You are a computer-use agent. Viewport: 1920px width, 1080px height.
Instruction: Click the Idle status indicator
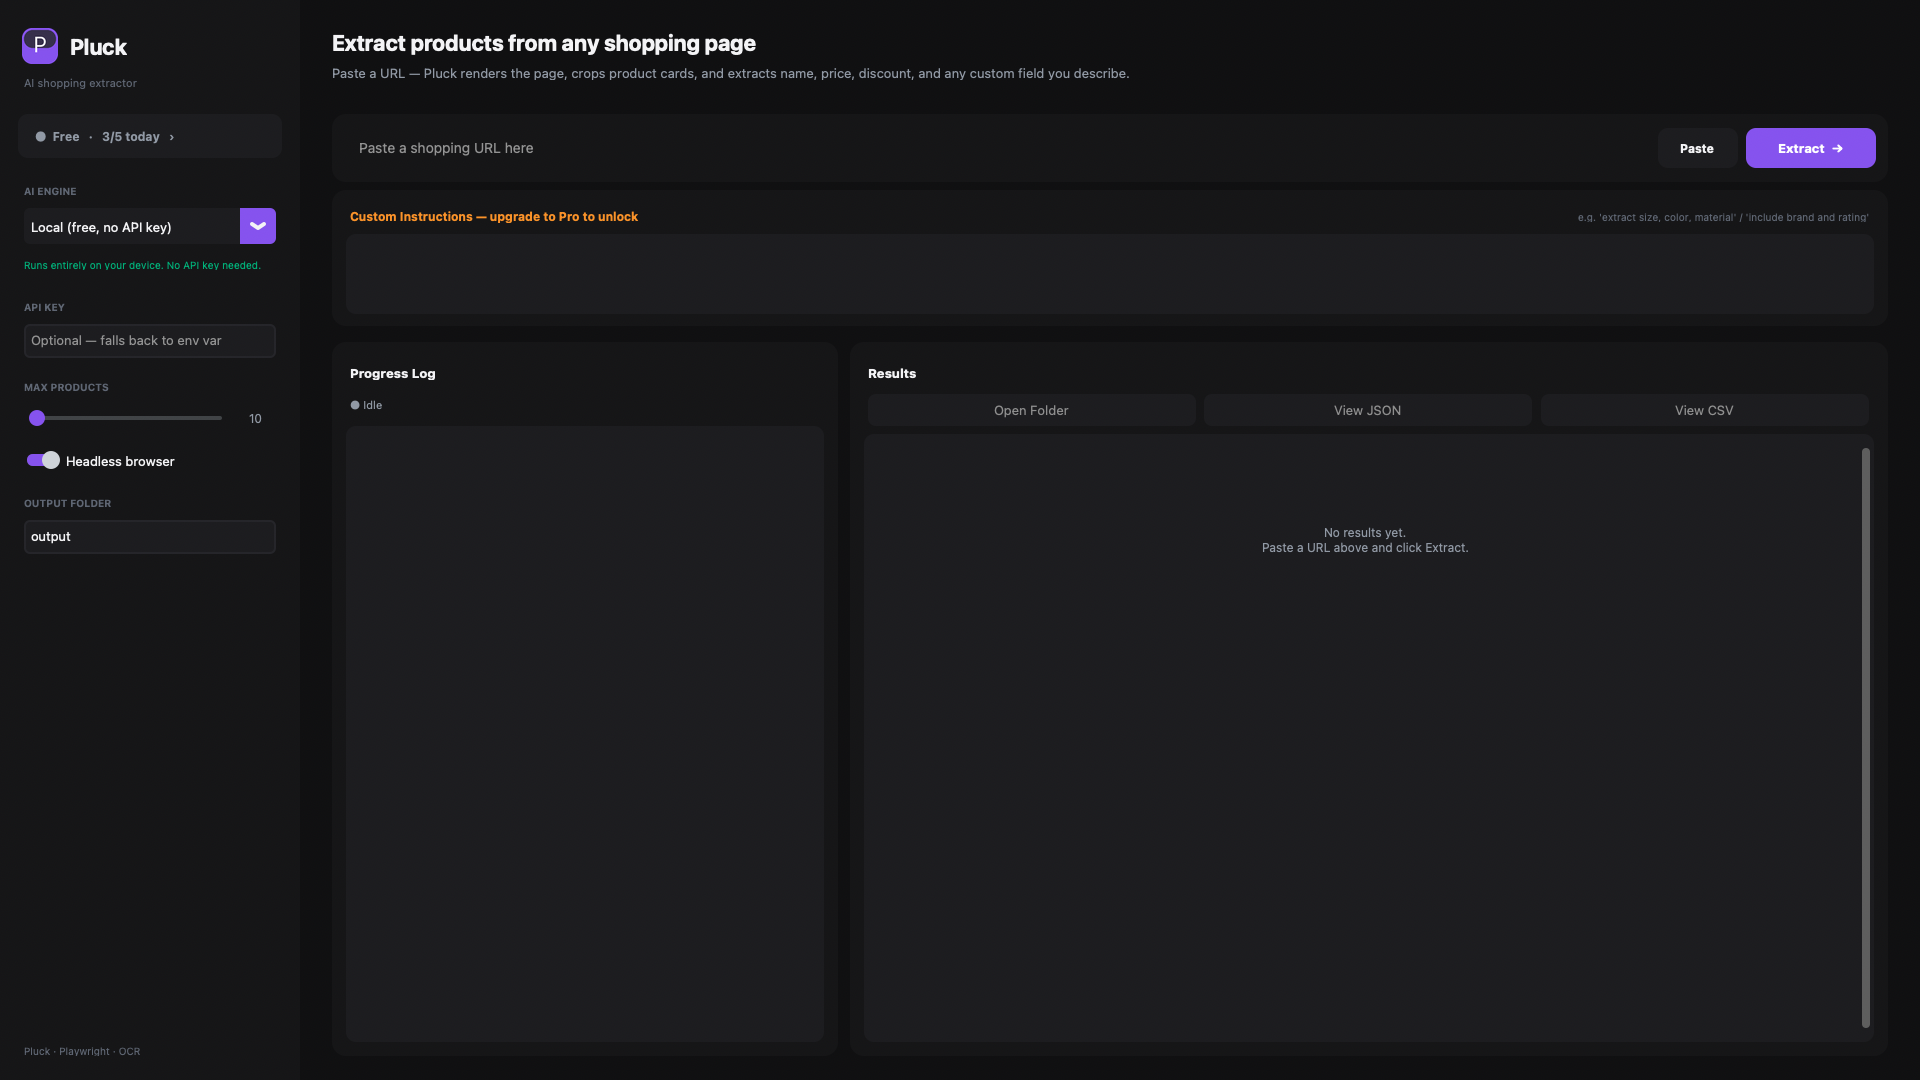(366, 405)
